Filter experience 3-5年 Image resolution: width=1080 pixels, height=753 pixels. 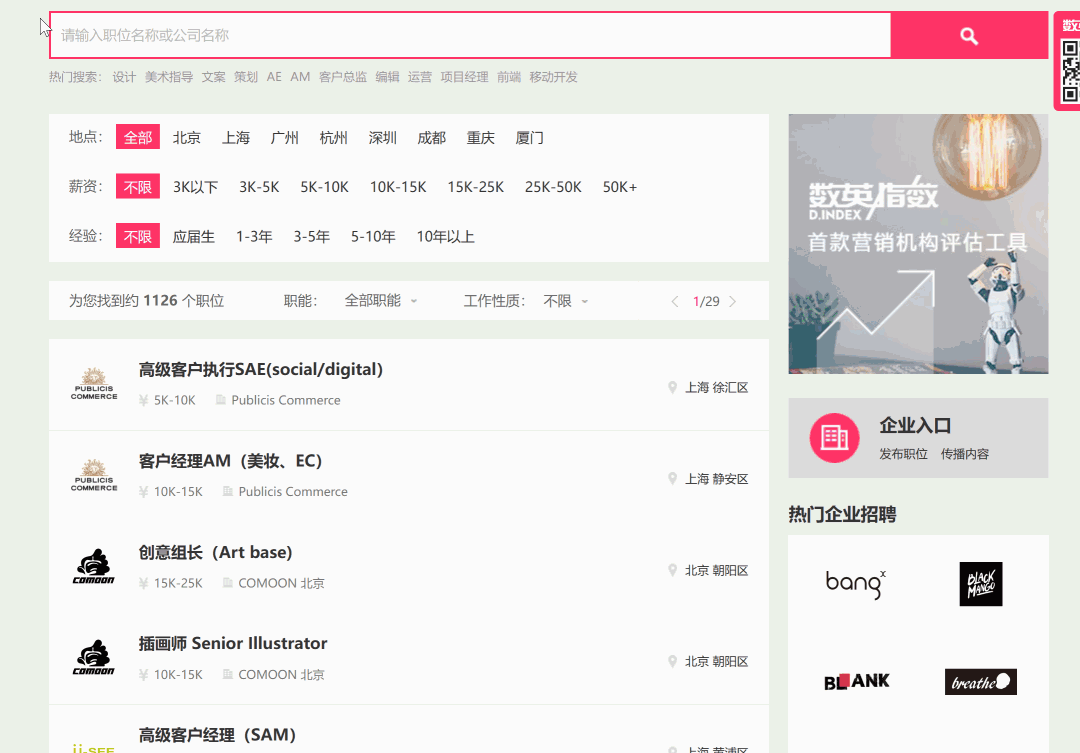click(311, 236)
